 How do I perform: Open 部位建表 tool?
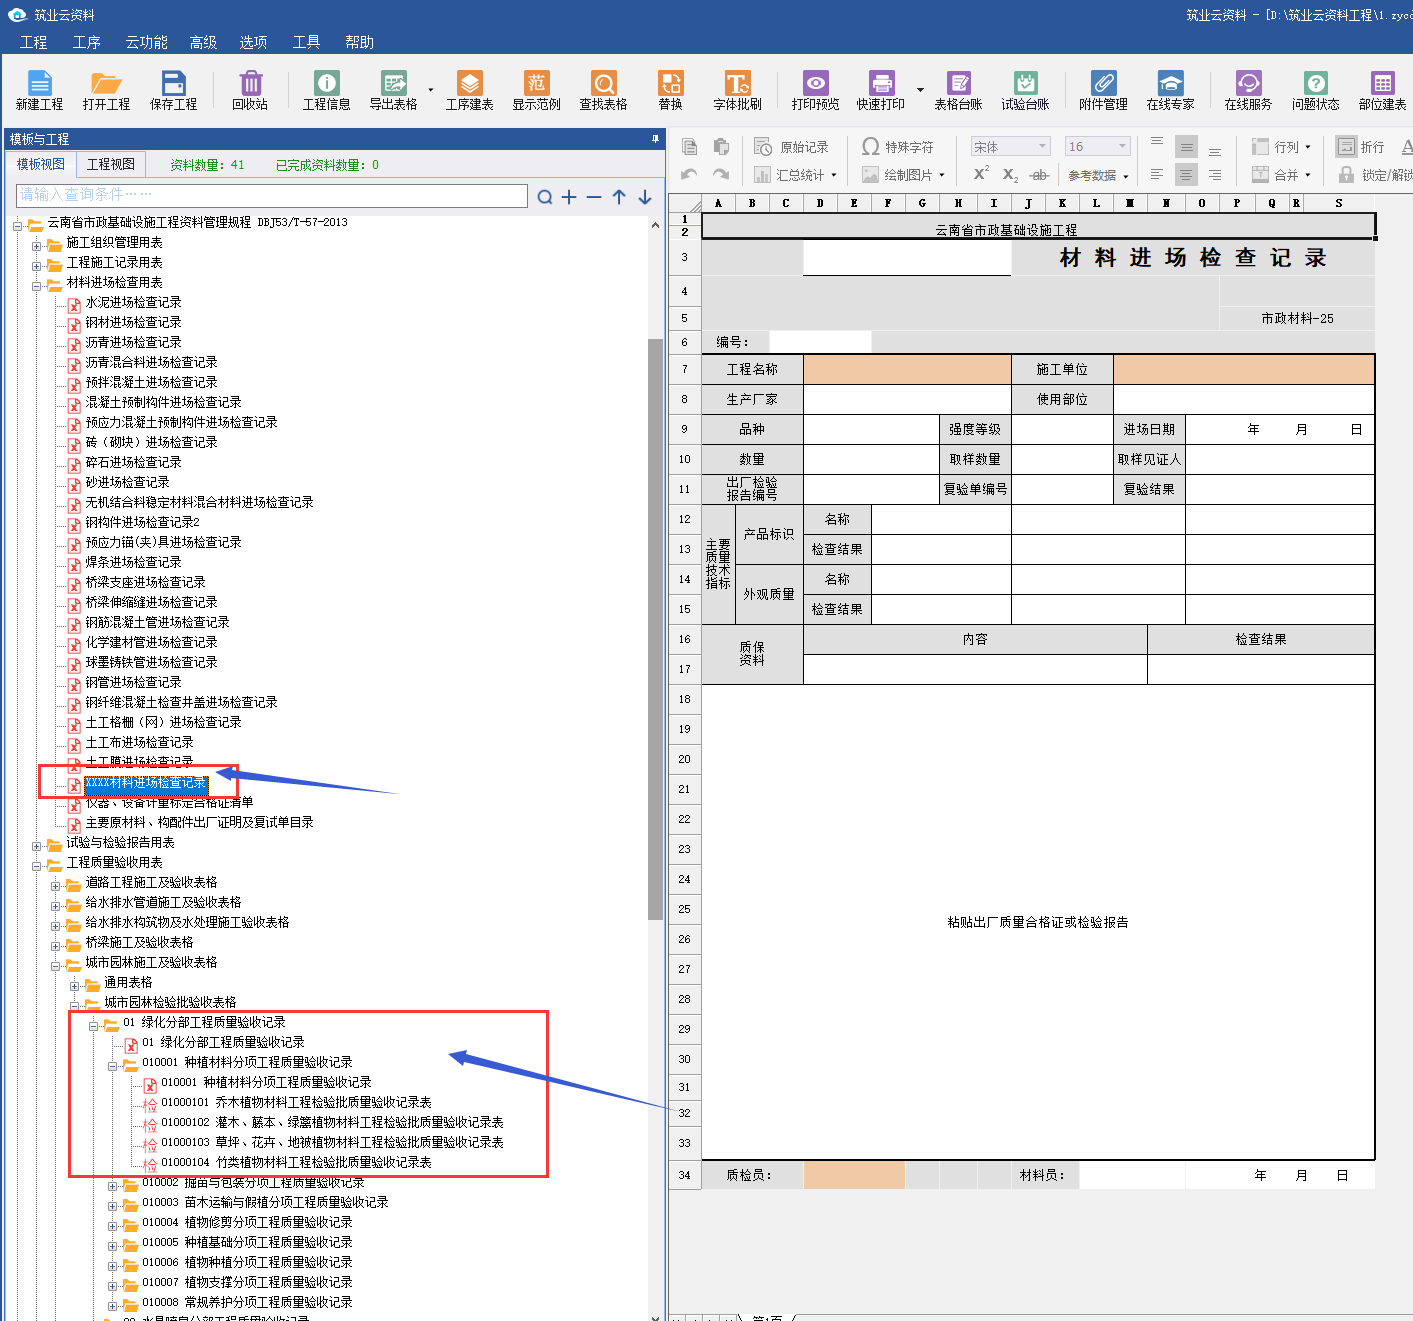(x=1382, y=90)
